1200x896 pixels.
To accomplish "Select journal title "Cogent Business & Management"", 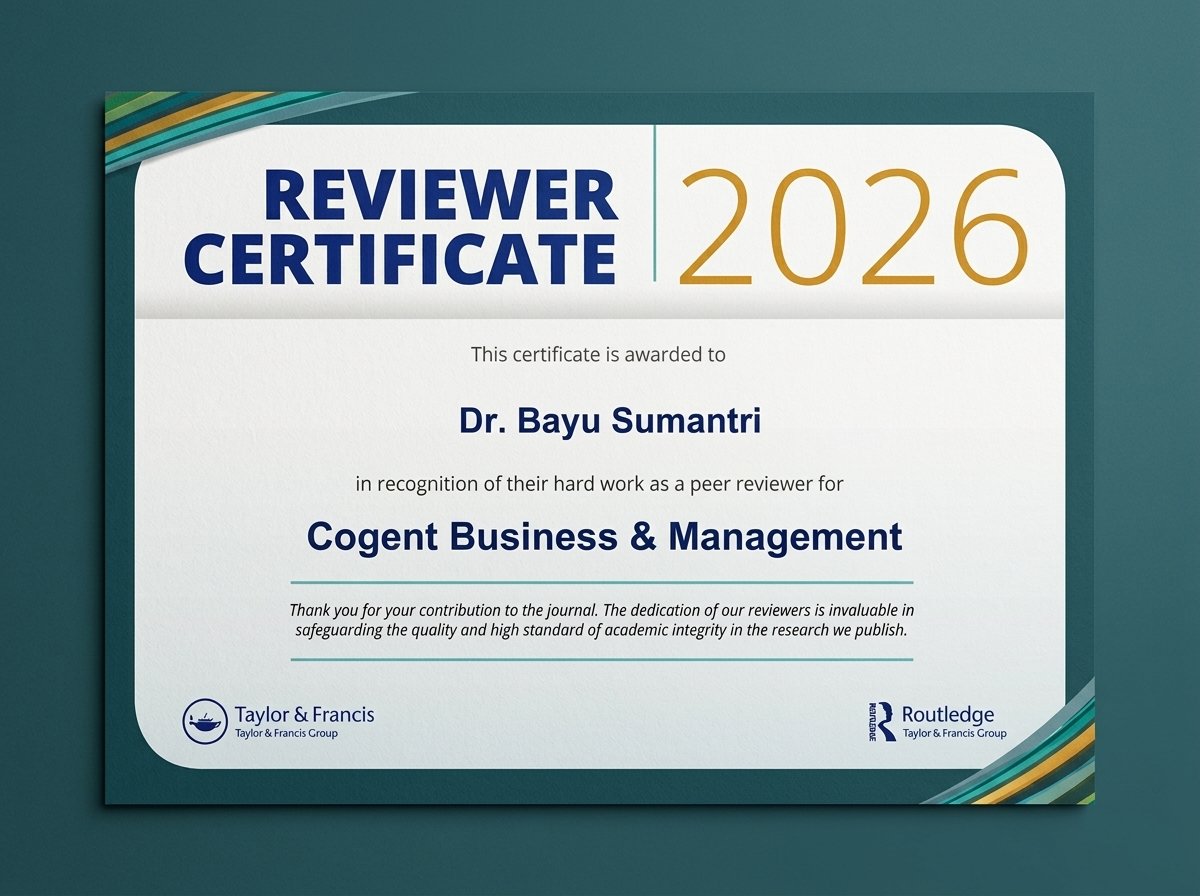I will 604,537.
